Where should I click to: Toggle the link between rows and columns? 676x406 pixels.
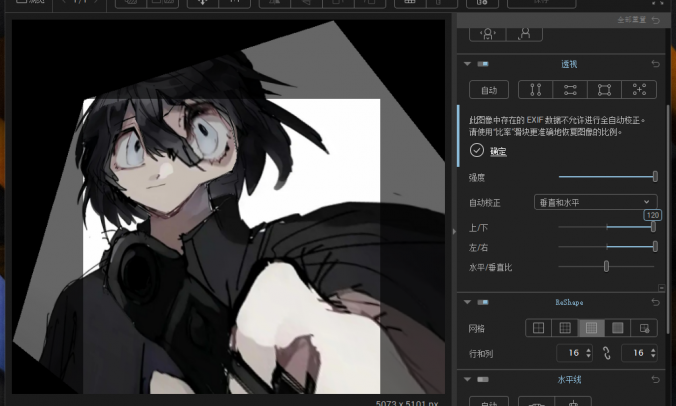tap(605, 353)
